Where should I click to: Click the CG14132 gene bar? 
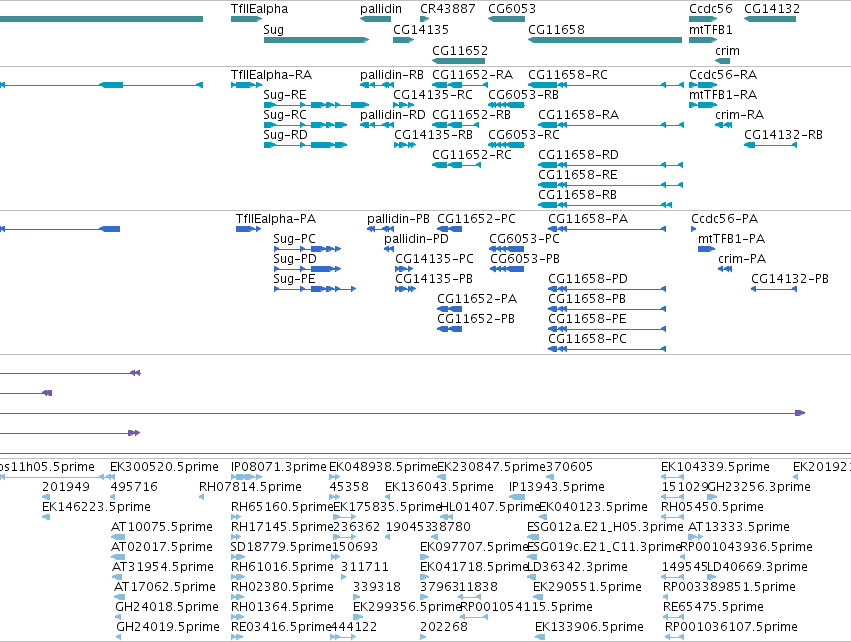[x=770, y=19]
